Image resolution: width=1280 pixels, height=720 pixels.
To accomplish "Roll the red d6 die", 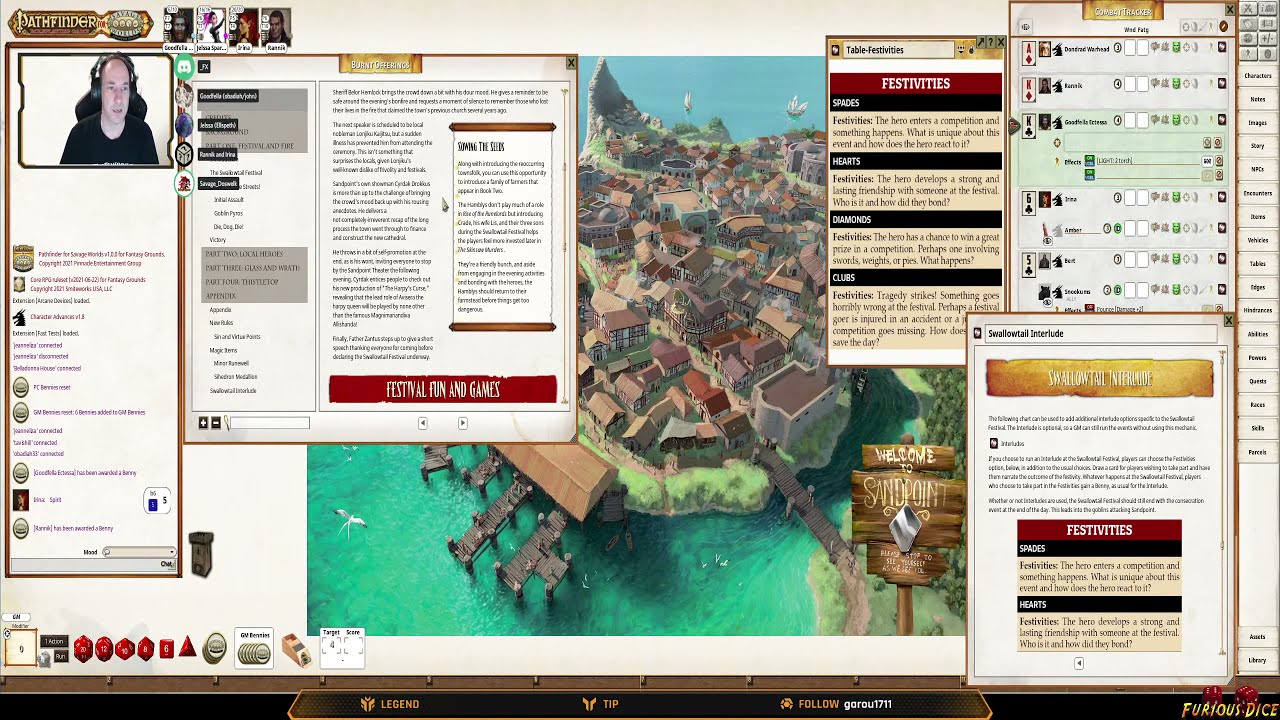I will (167, 649).
